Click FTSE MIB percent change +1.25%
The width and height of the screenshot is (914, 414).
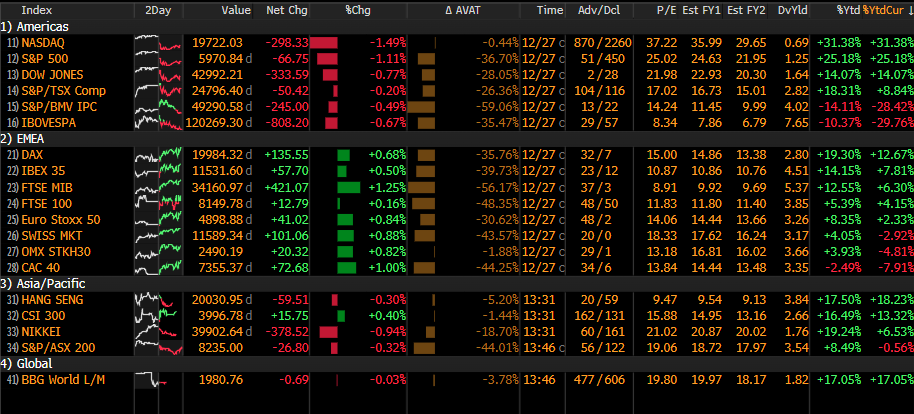click(x=387, y=188)
